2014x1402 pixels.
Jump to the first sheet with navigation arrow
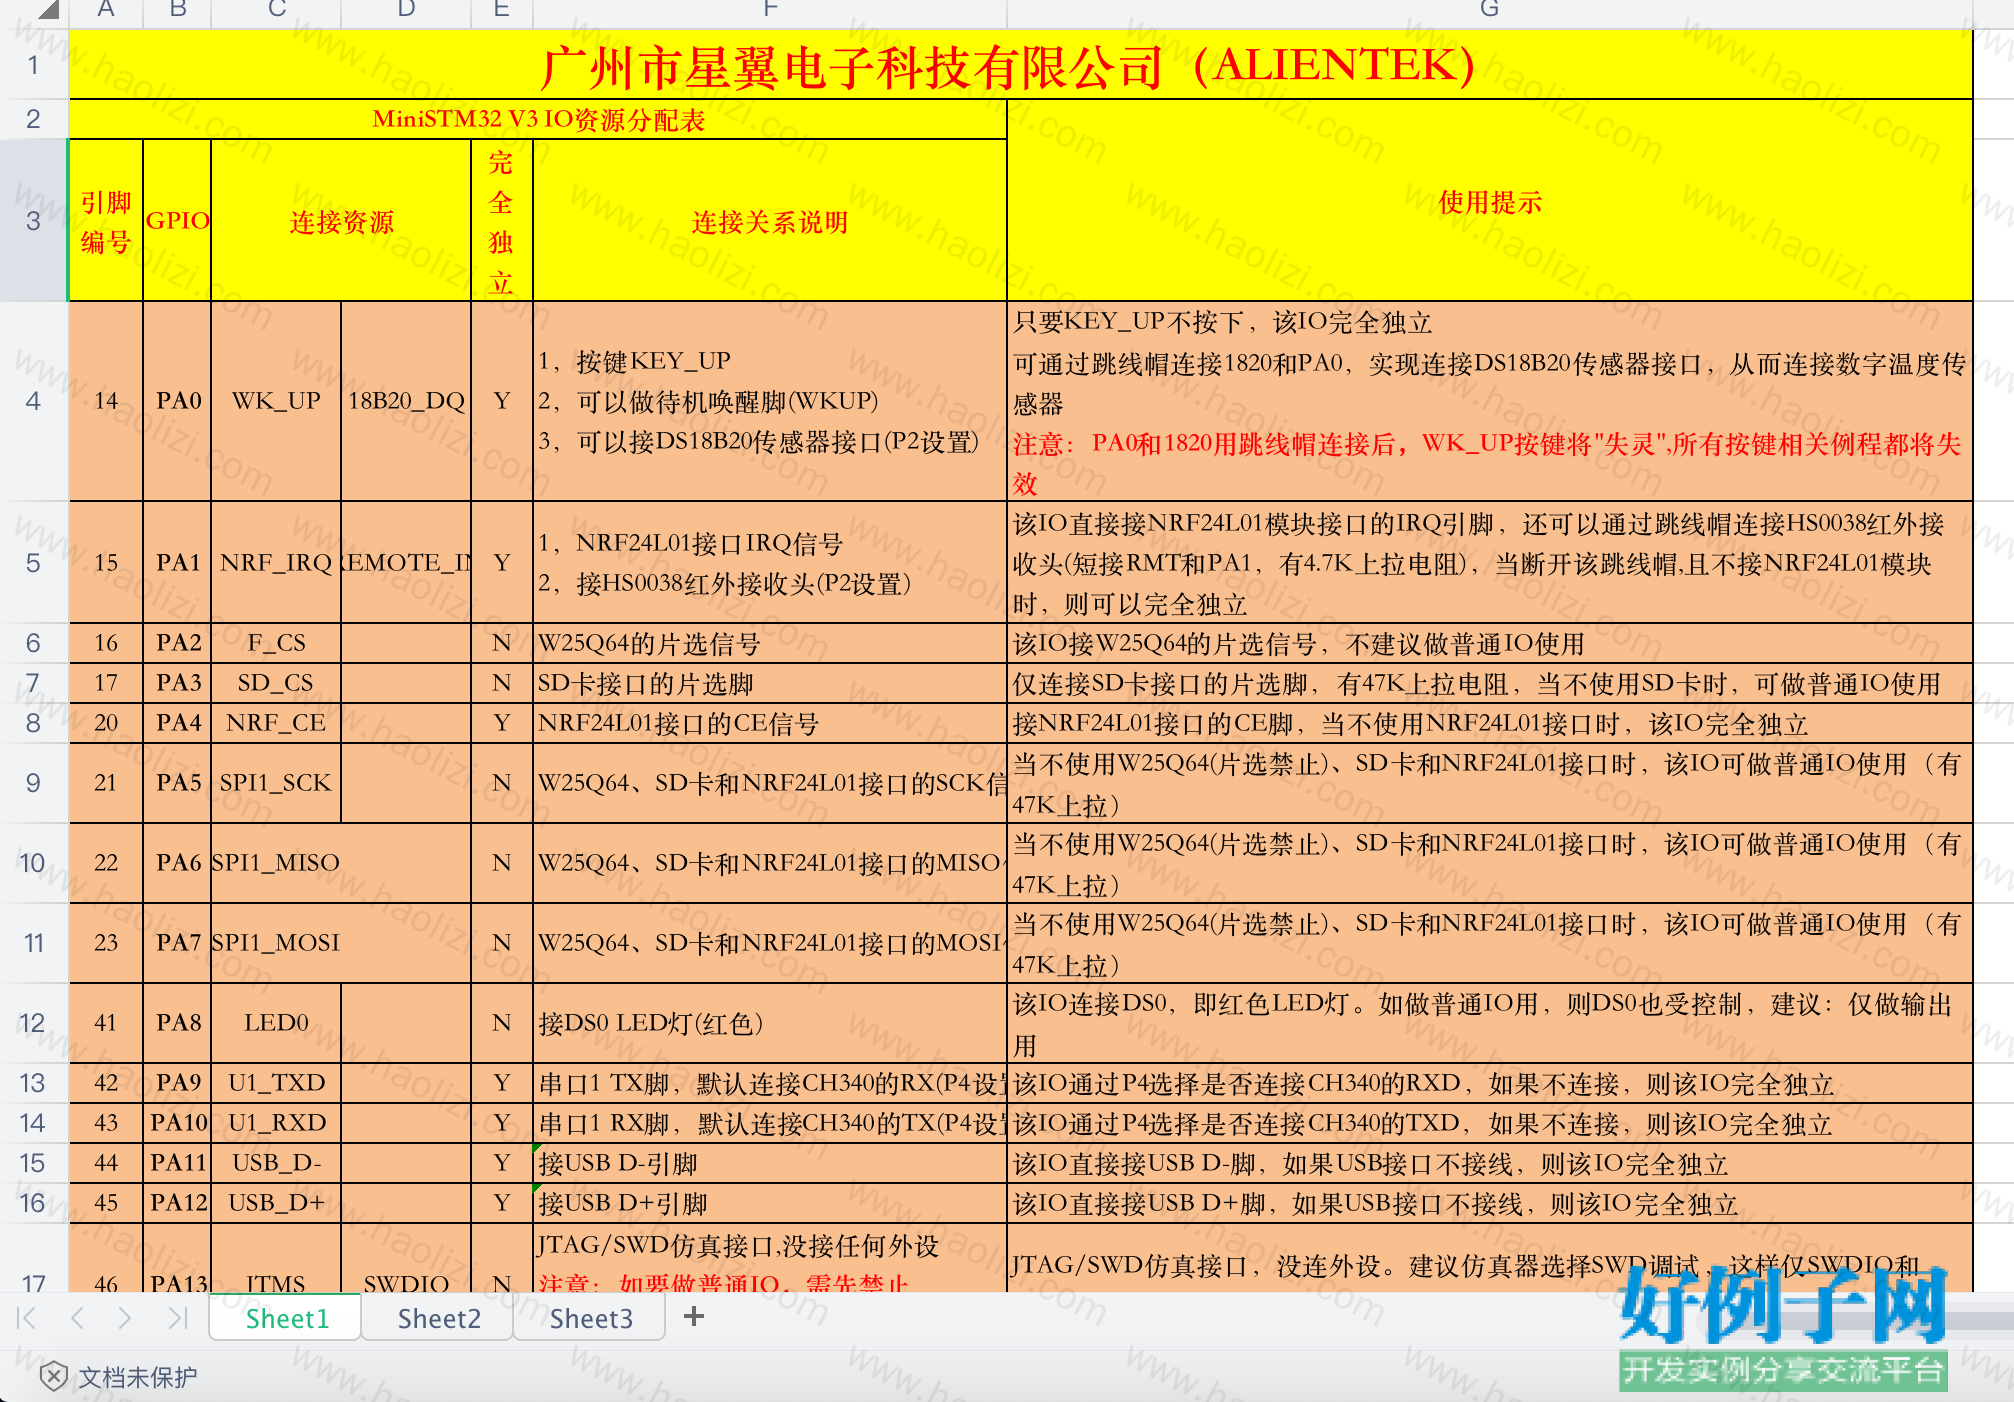[x=27, y=1318]
